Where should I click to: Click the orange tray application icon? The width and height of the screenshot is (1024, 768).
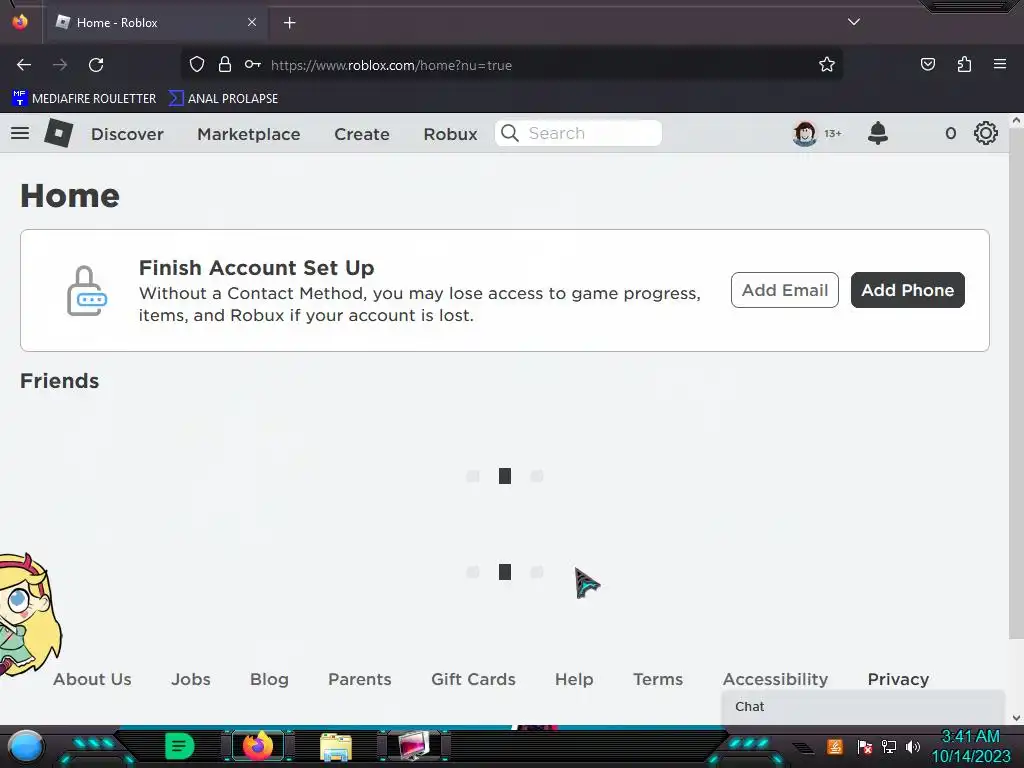click(835, 746)
